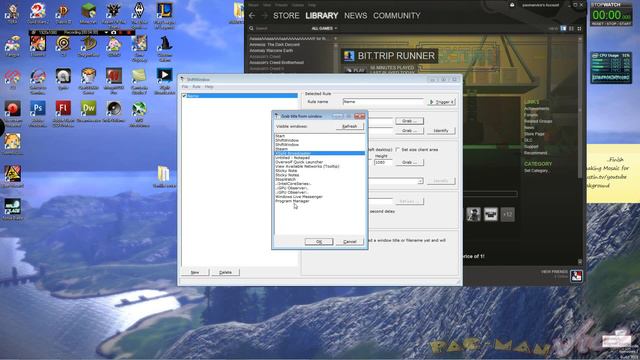Open the ALL GAMES filter dropdown in Steam

[x=324, y=29]
